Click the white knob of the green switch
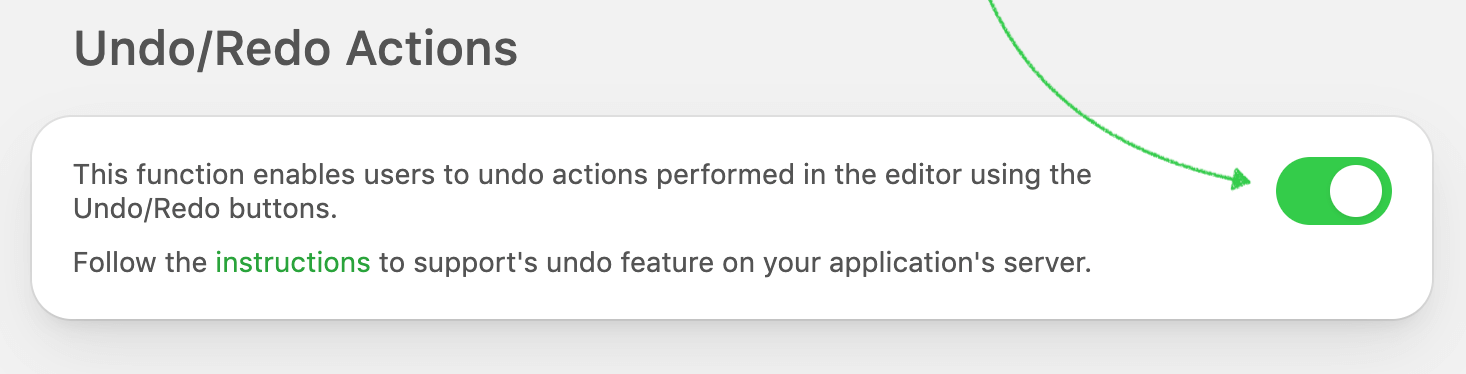 [1356, 191]
